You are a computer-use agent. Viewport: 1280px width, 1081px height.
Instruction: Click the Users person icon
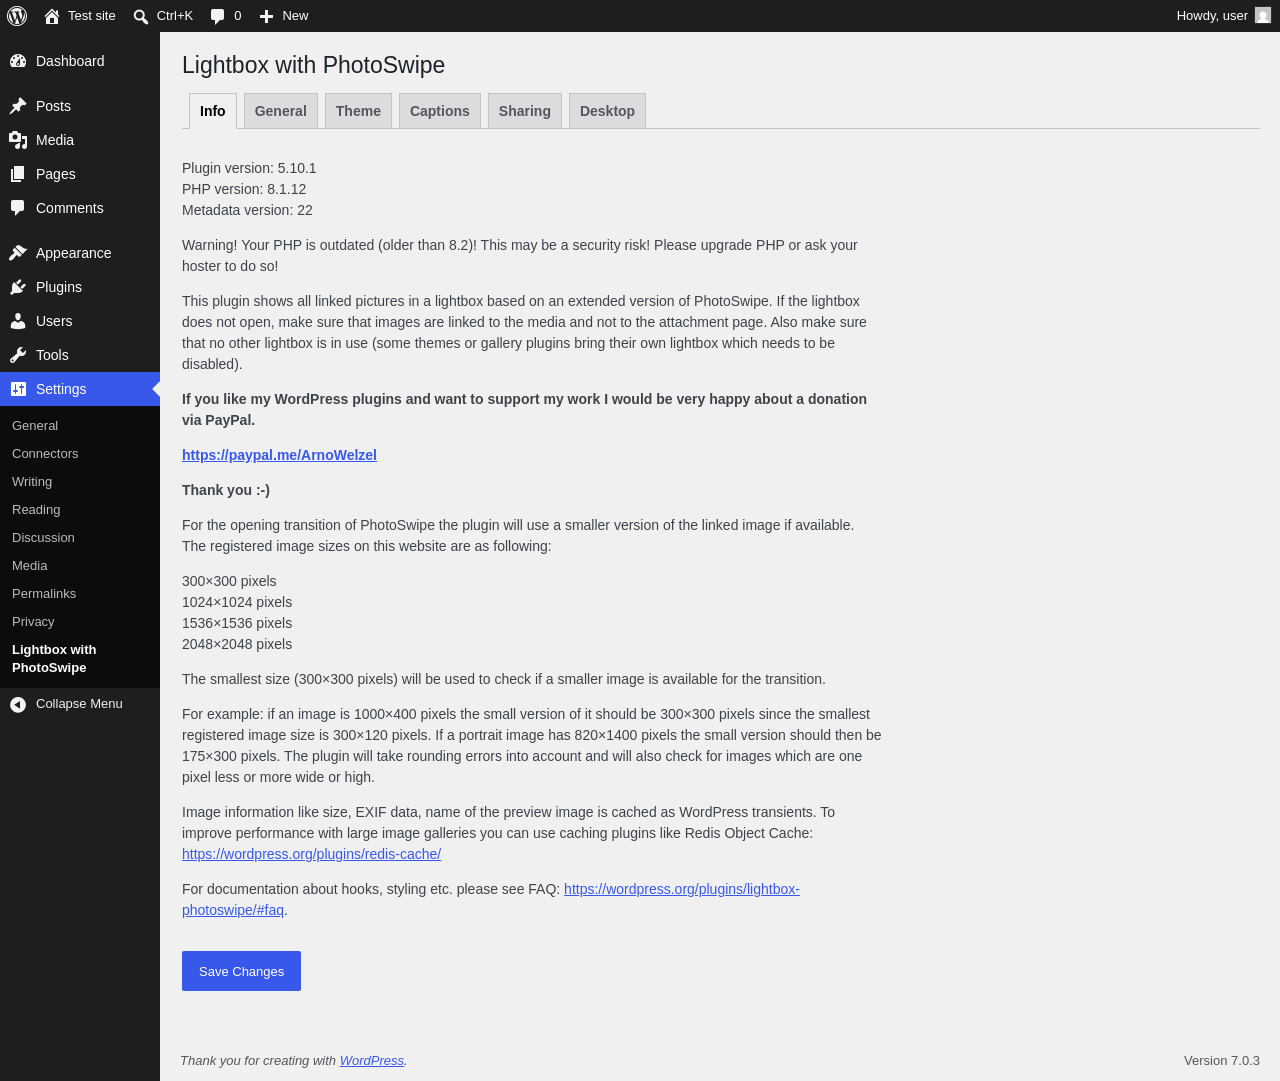[x=18, y=321]
